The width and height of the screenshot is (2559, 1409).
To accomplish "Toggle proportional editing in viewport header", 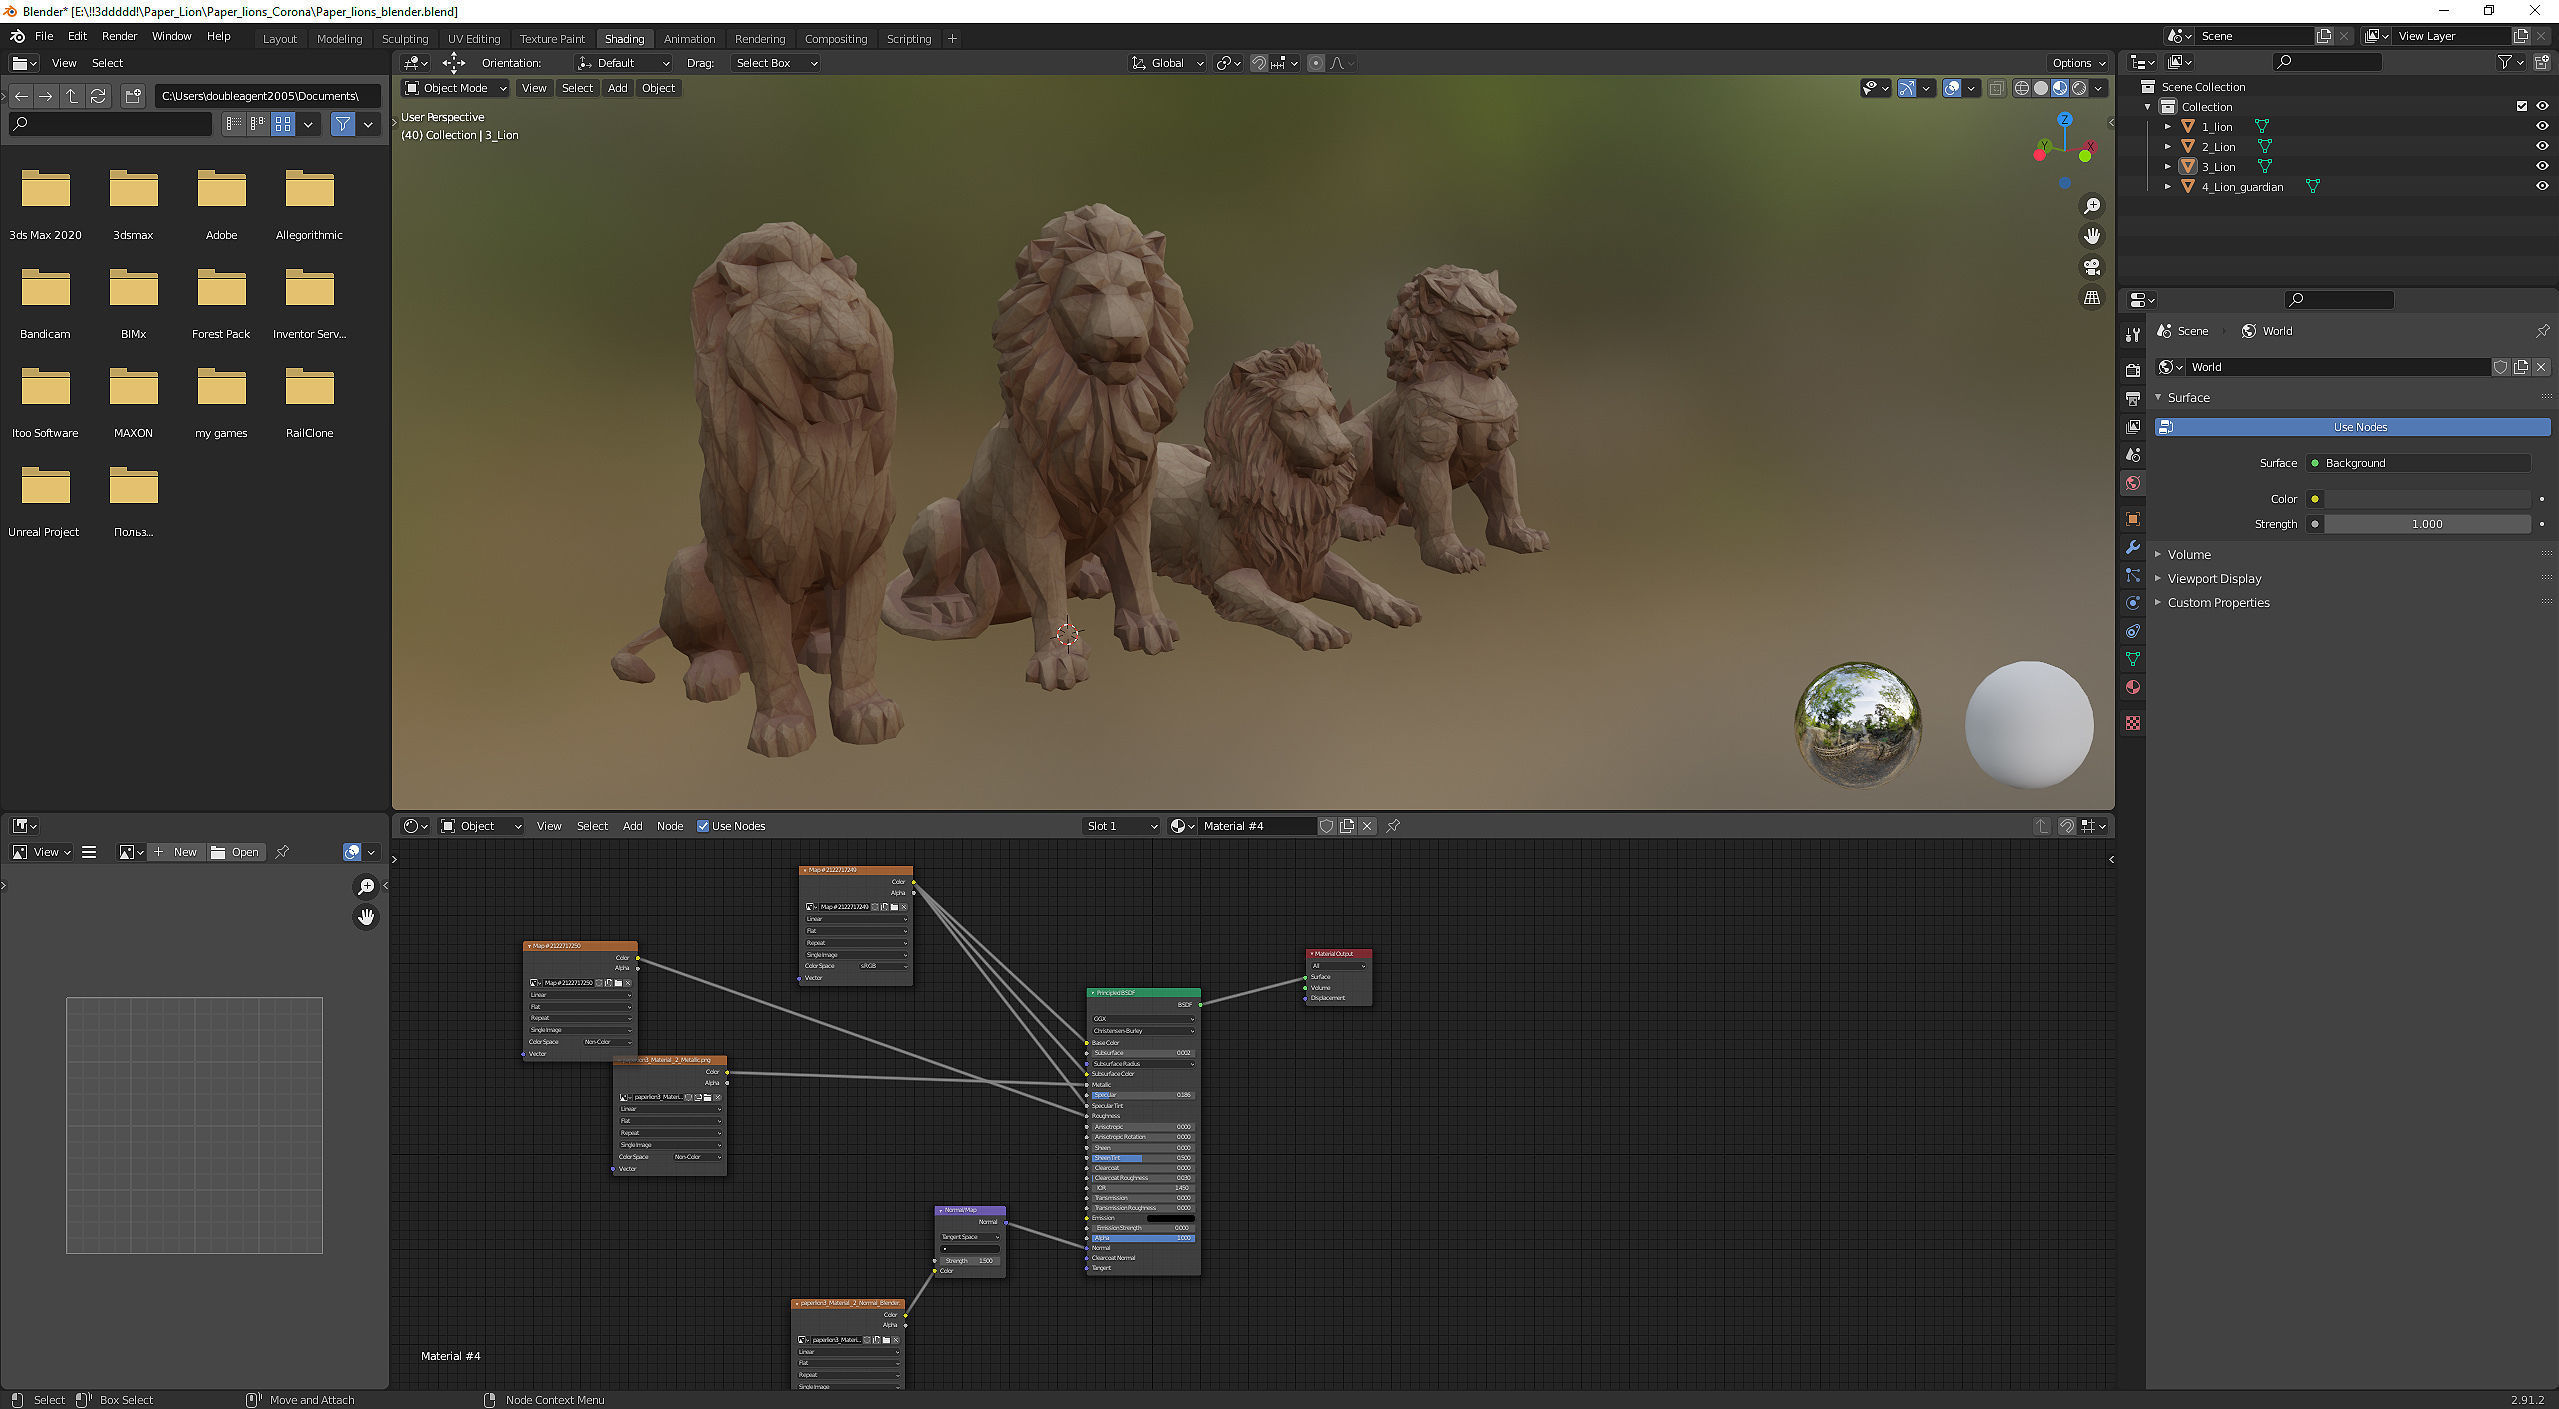I will click(1316, 63).
